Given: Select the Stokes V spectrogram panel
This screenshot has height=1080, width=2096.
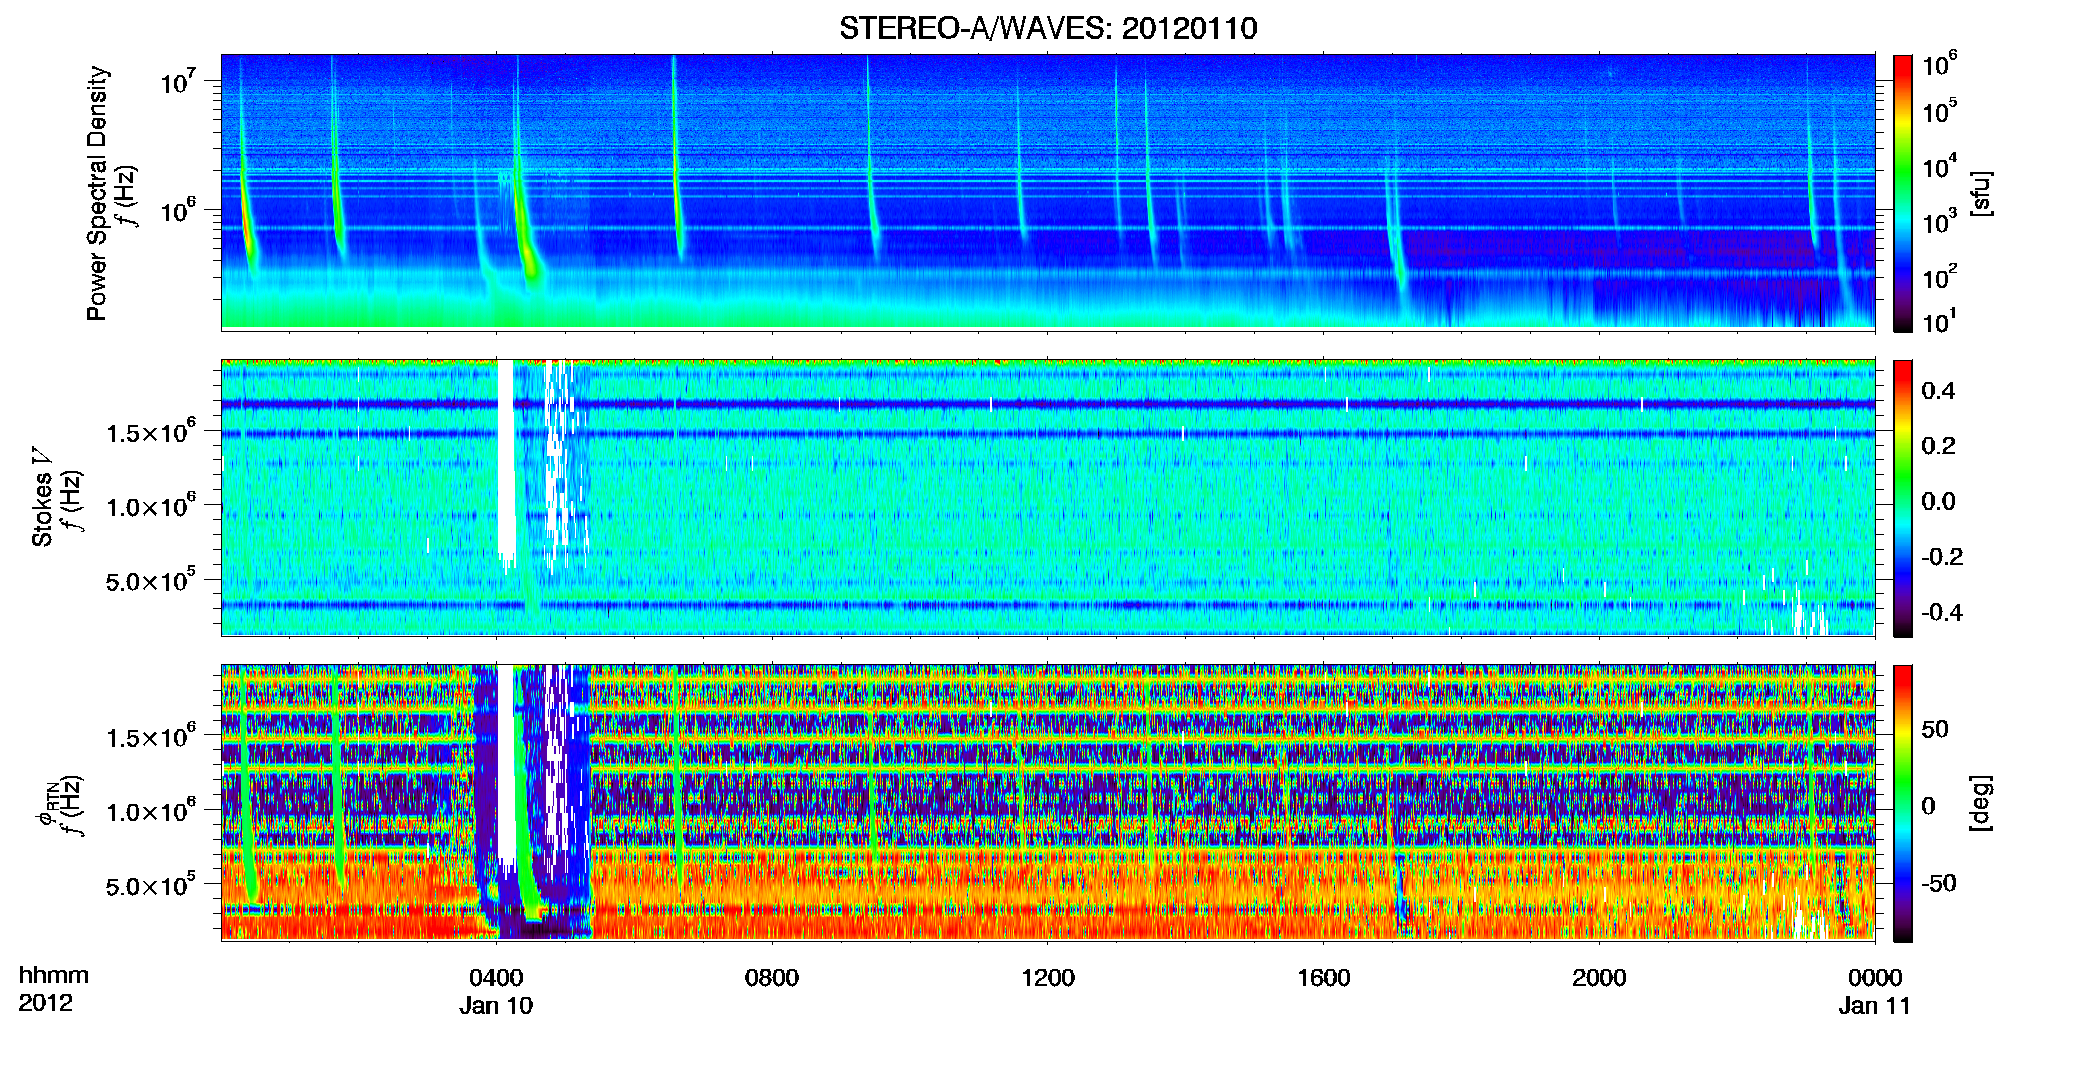Looking at the screenshot, I should [x=1048, y=497].
